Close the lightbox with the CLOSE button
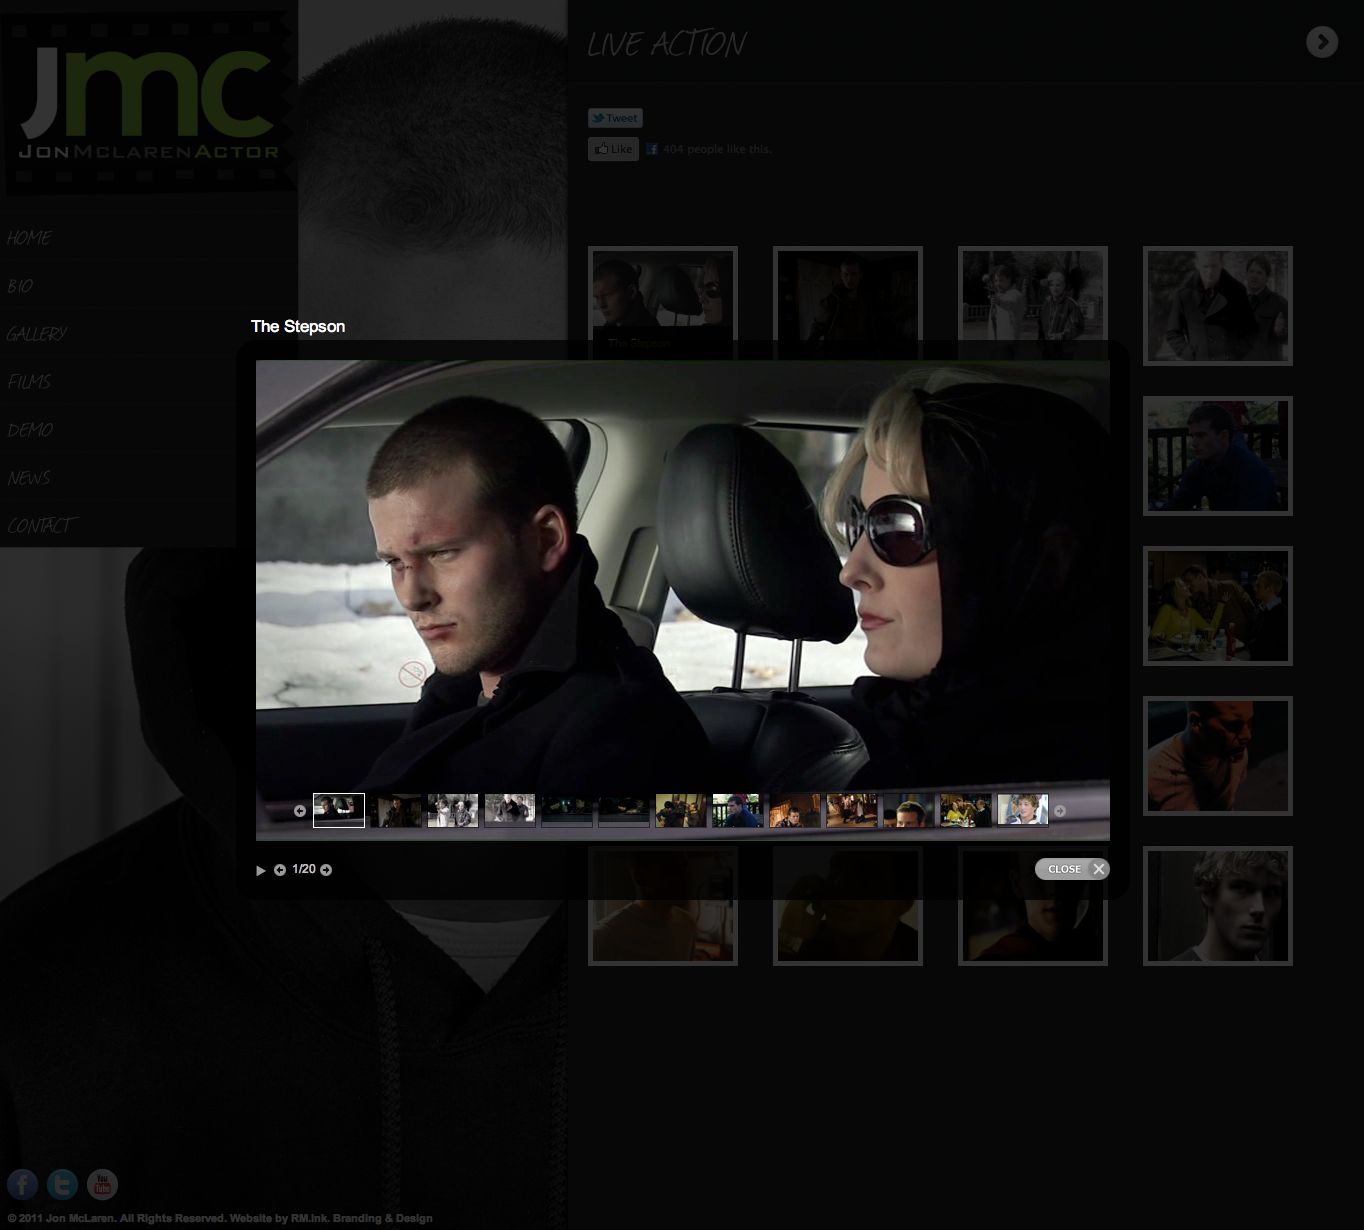This screenshot has height=1230, width=1364. tap(1072, 869)
